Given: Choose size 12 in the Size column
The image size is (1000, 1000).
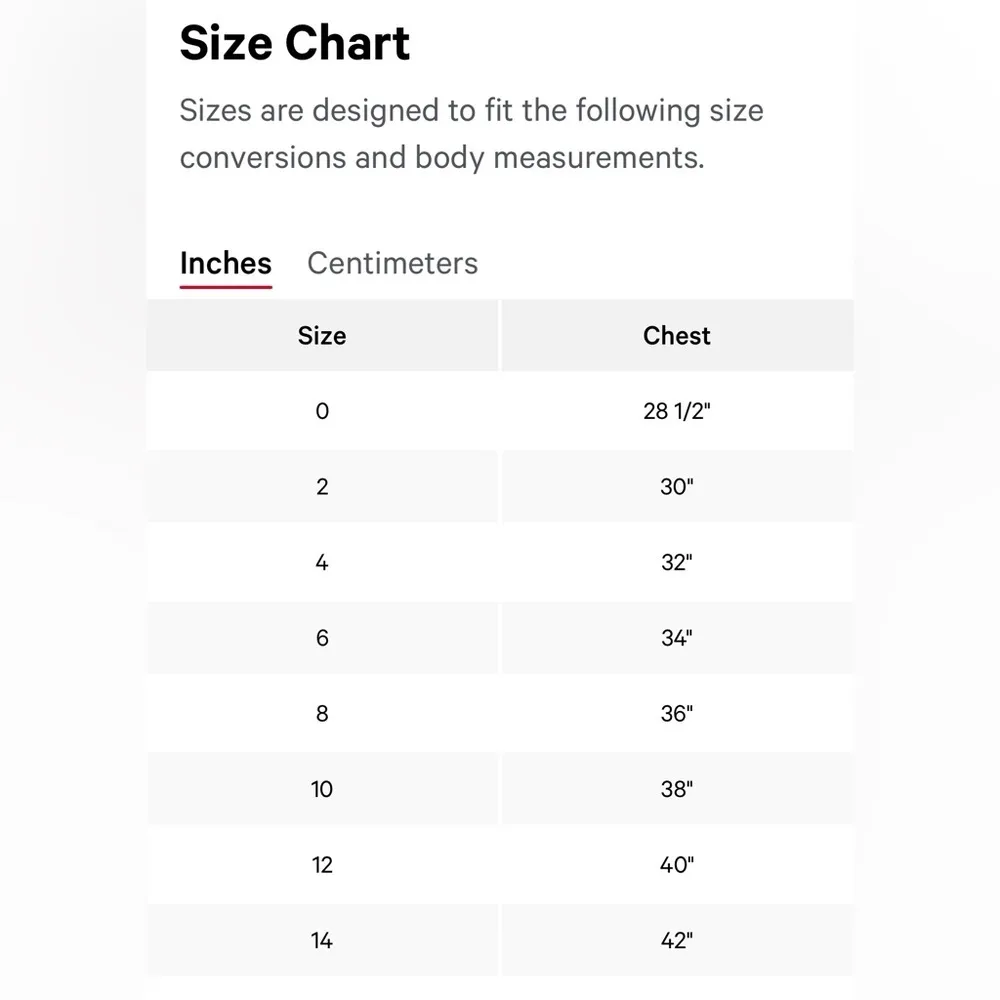Looking at the screenshot, I should click(x=322, y=865).
